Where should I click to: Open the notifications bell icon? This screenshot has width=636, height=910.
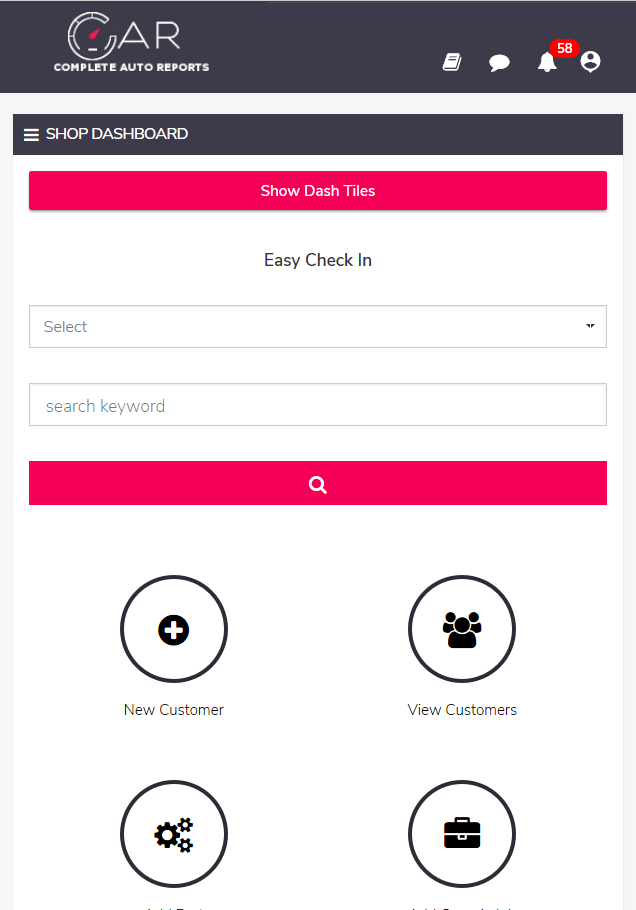[547, 62]
